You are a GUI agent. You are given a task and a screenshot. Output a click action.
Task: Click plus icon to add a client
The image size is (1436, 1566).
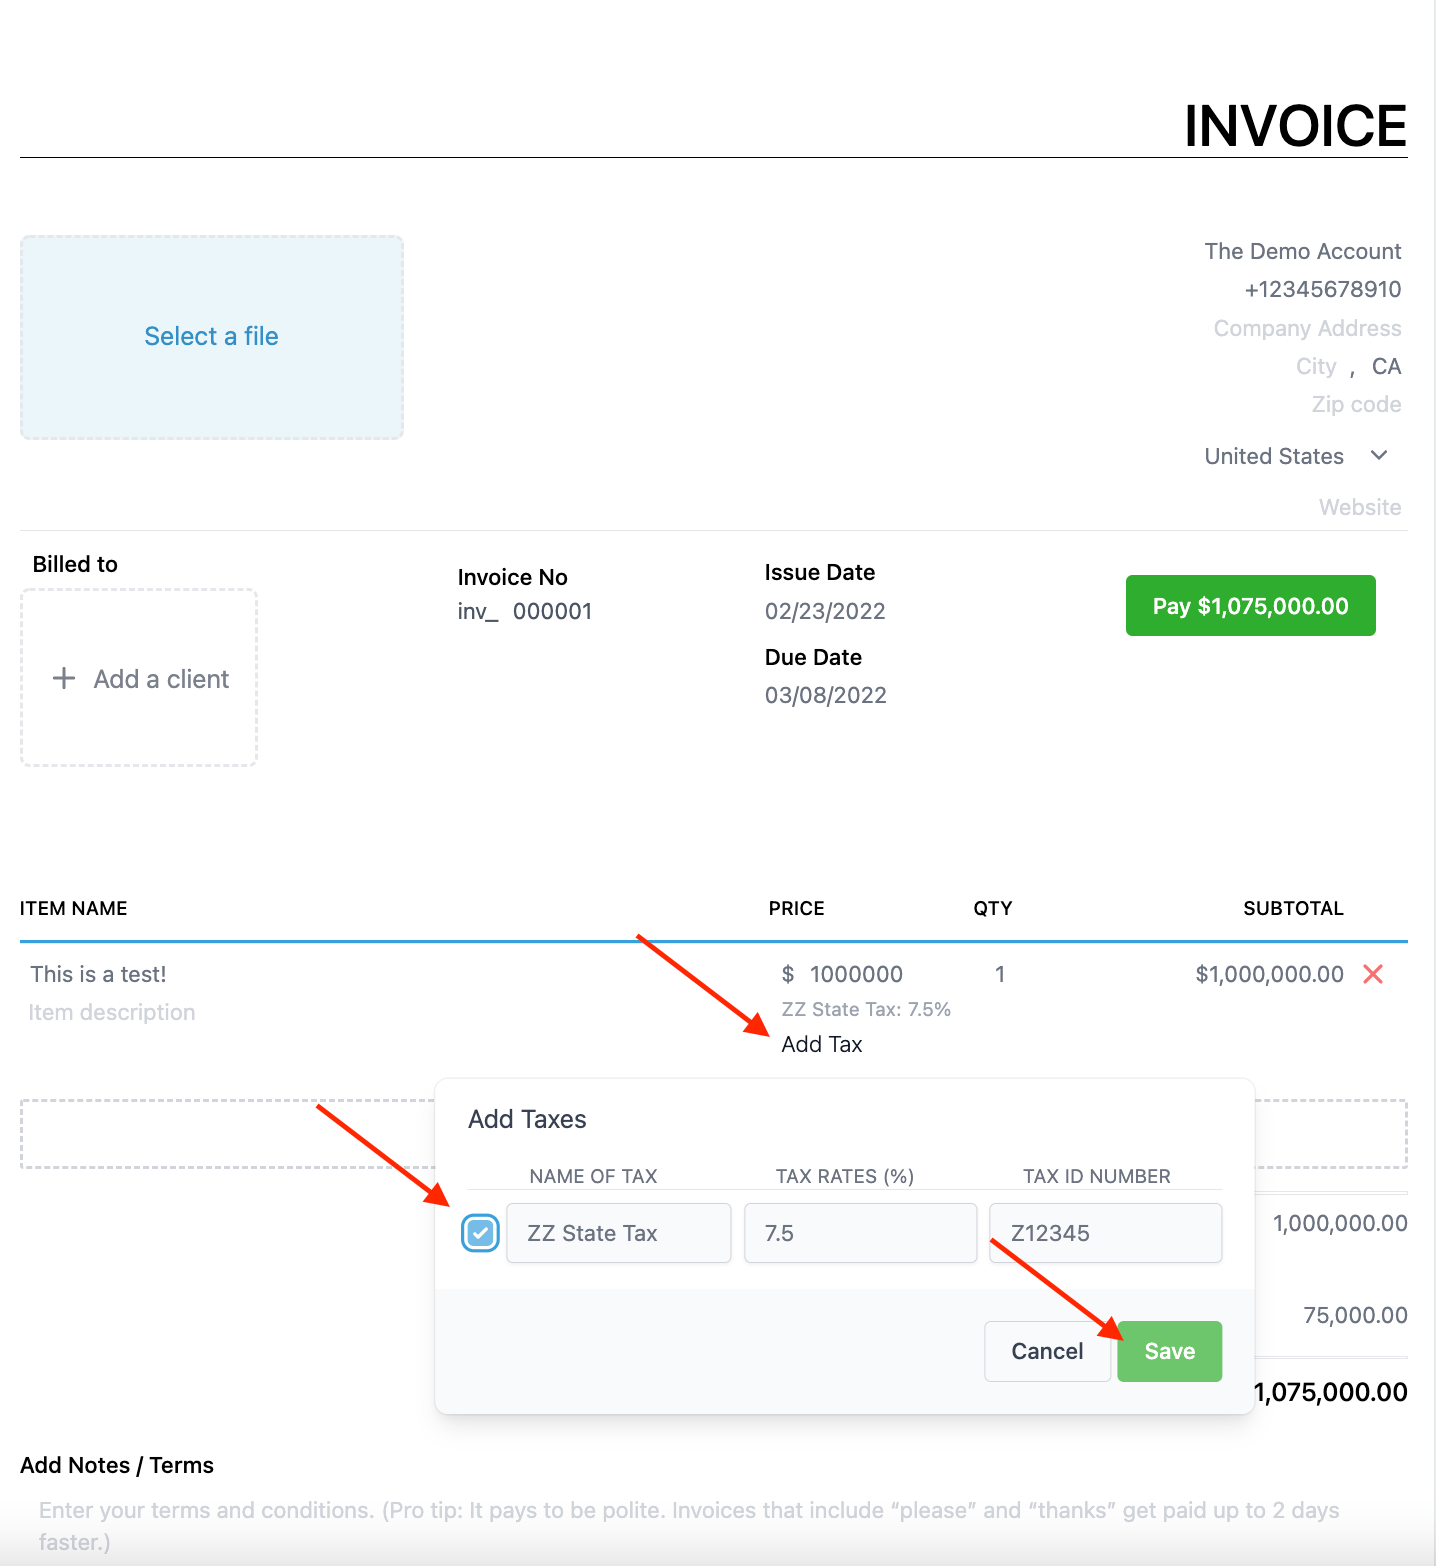(x=64, y=678)
